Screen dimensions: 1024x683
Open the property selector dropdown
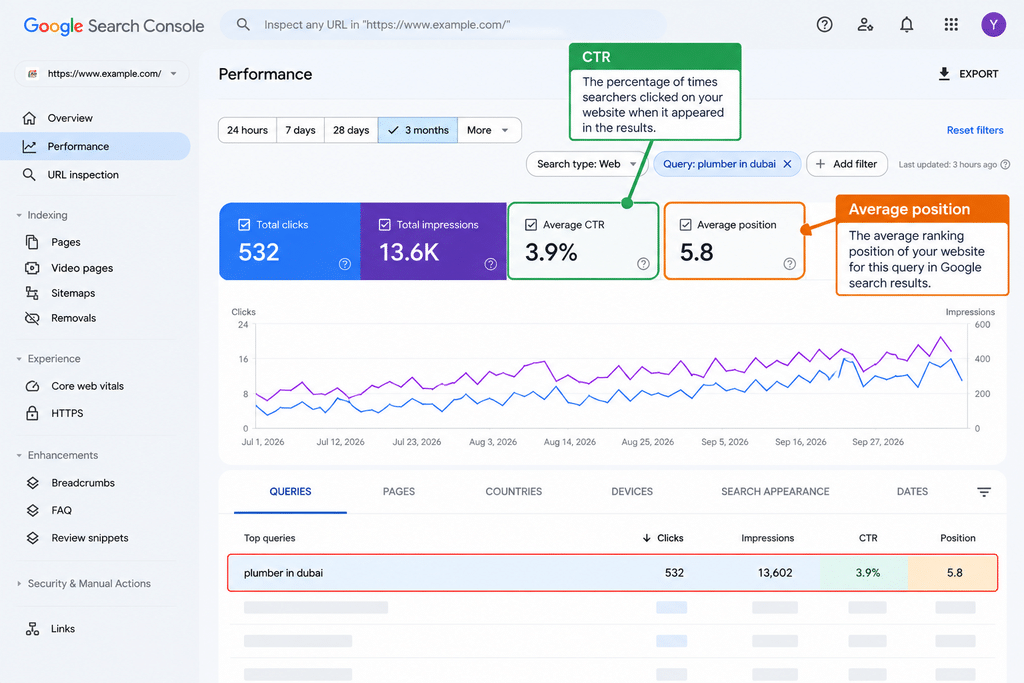point(102,74)
